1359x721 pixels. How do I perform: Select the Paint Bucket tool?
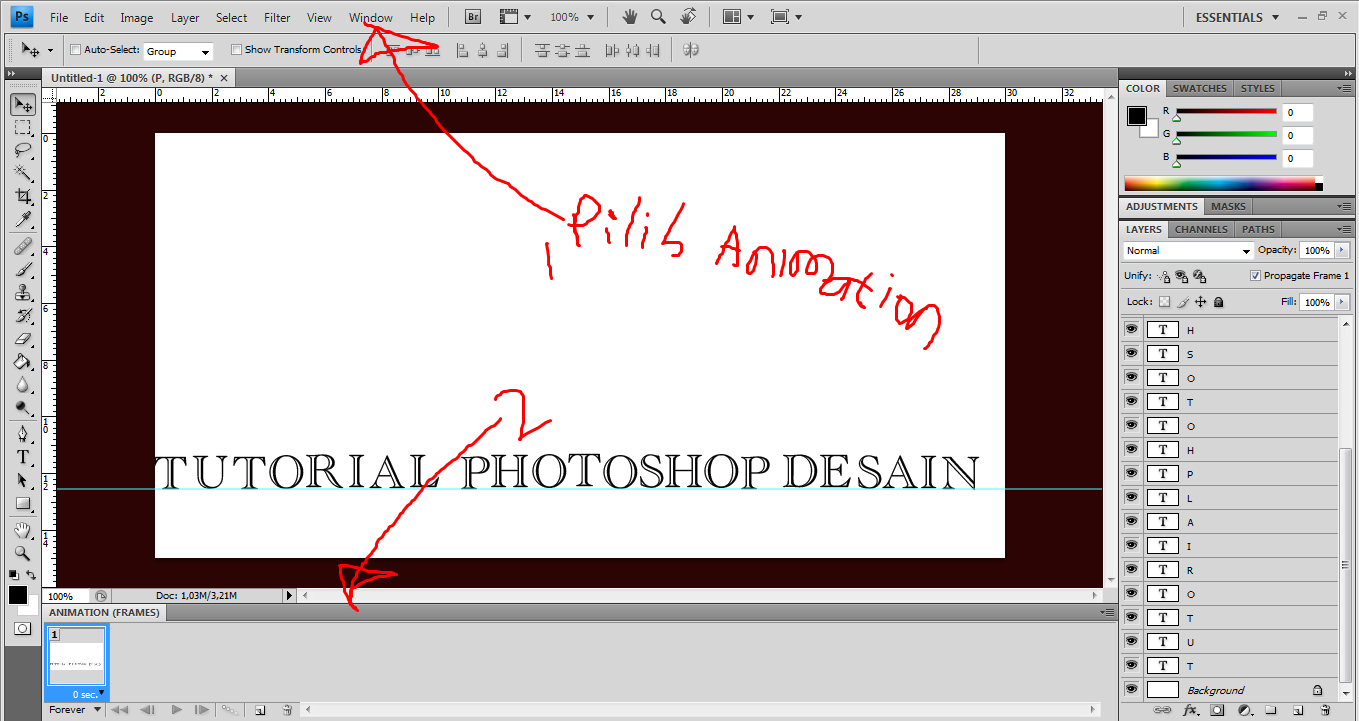pyautogui.click(x=23, y=361)
